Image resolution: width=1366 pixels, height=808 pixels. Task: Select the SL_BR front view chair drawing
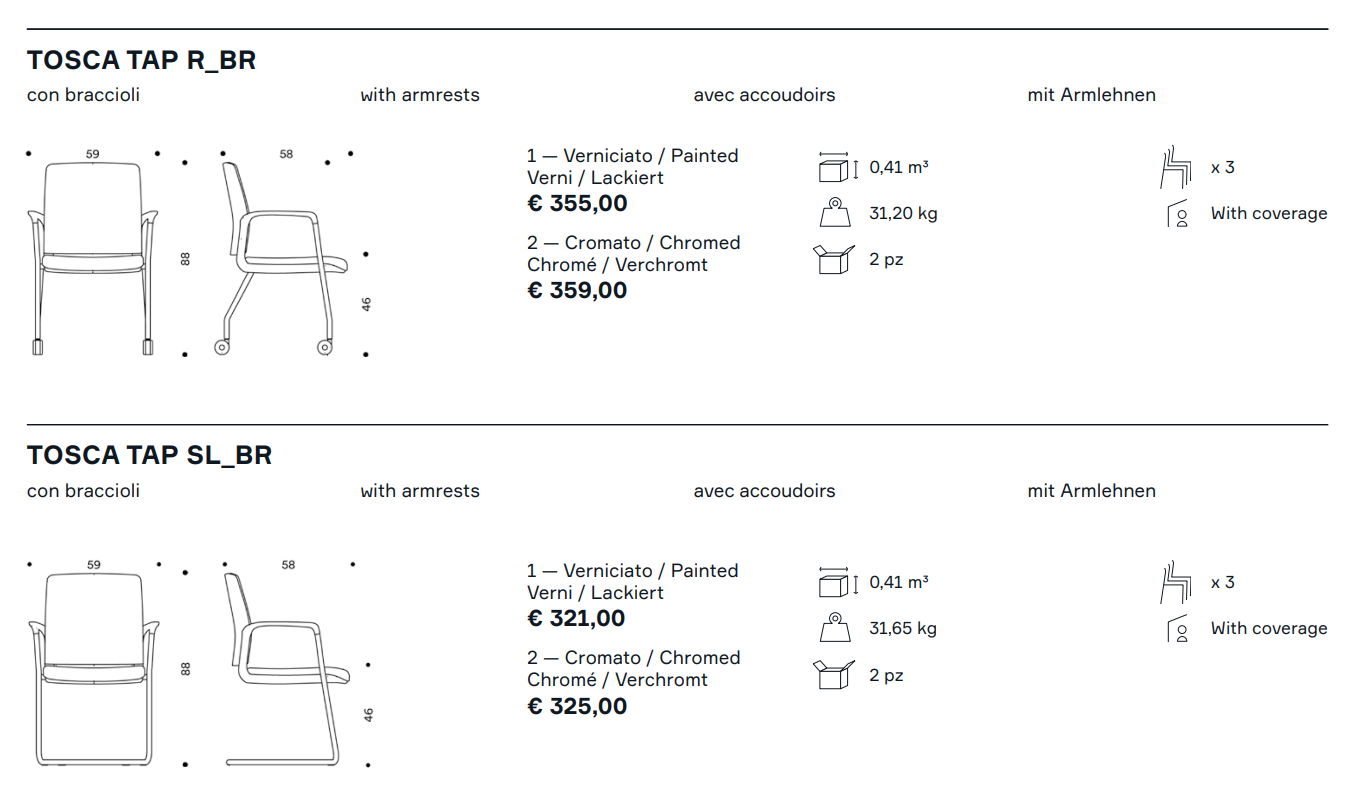coord(93,669)
